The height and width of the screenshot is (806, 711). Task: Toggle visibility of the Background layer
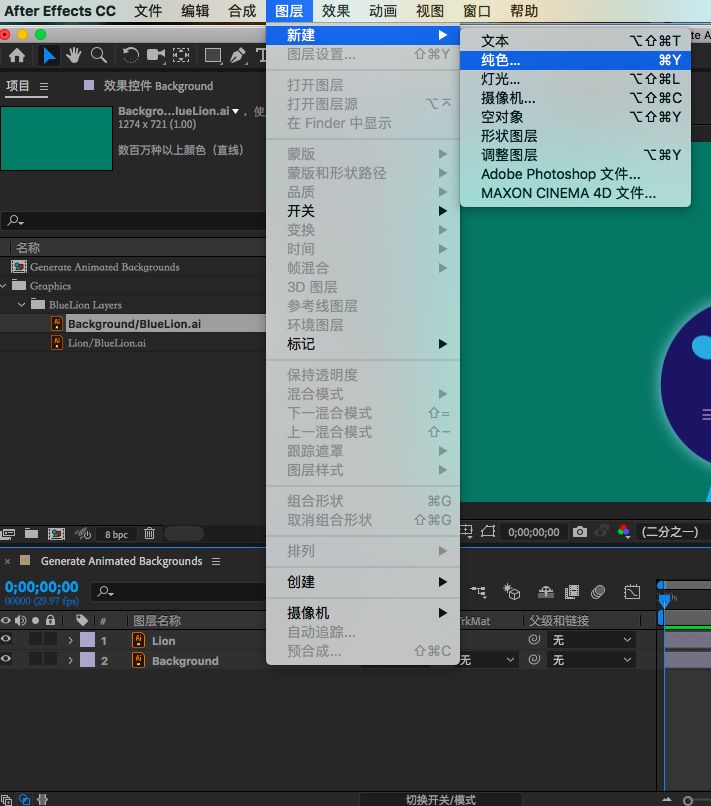coord(6,660)
